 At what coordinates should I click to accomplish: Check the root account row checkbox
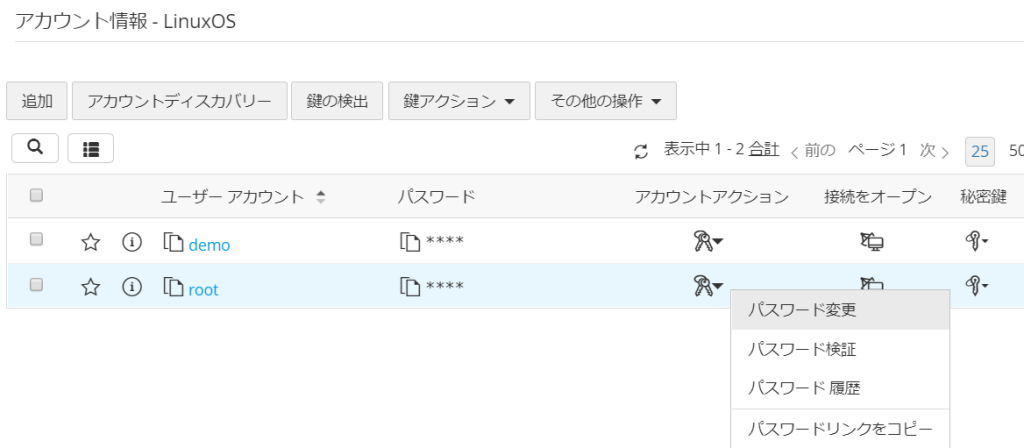tap(36, 286)
